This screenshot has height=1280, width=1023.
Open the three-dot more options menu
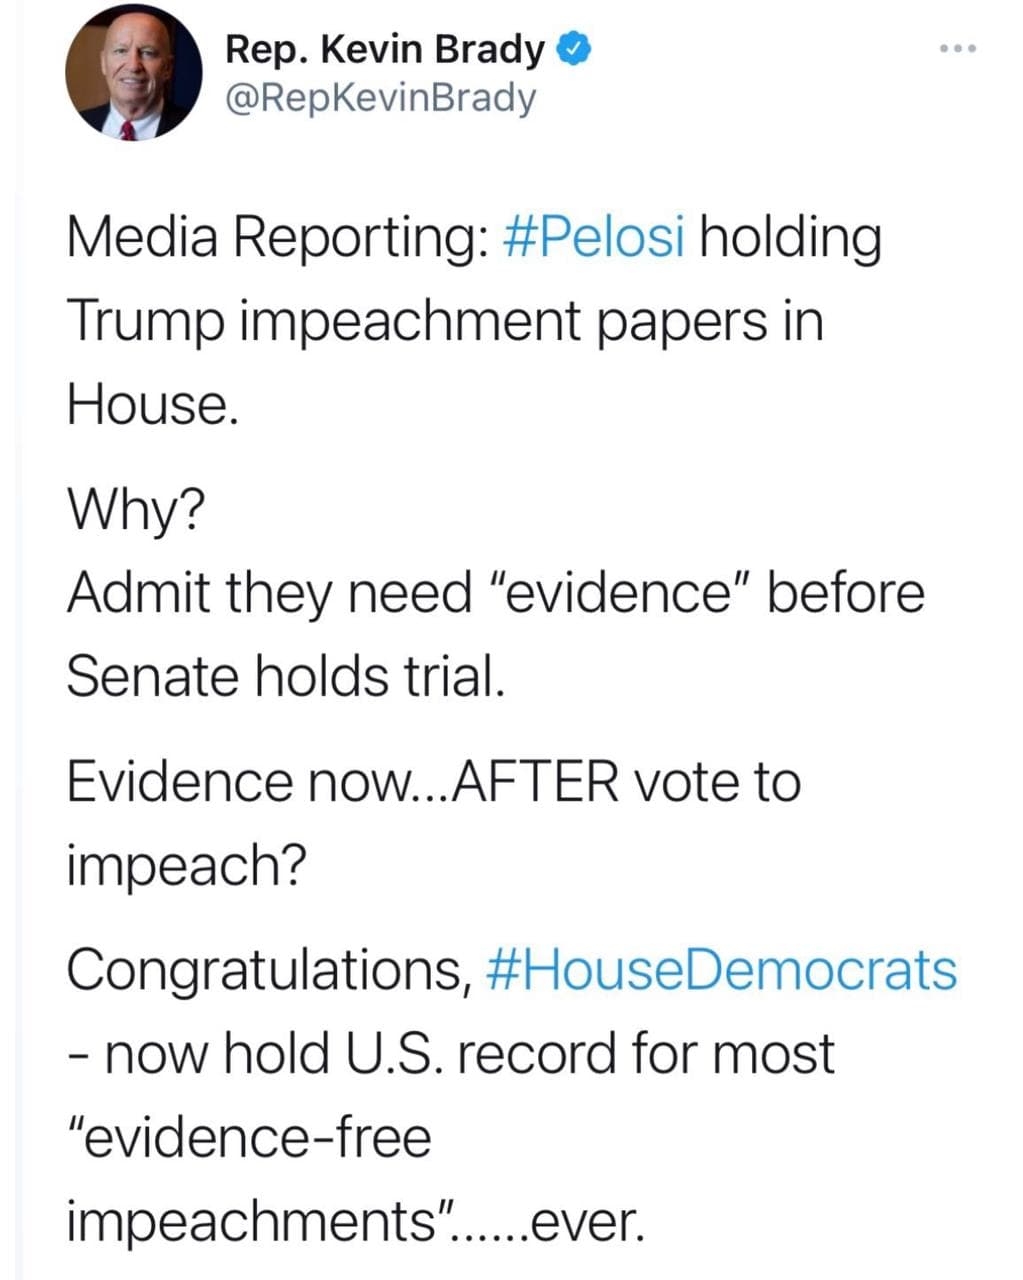(x=956, y=48)
